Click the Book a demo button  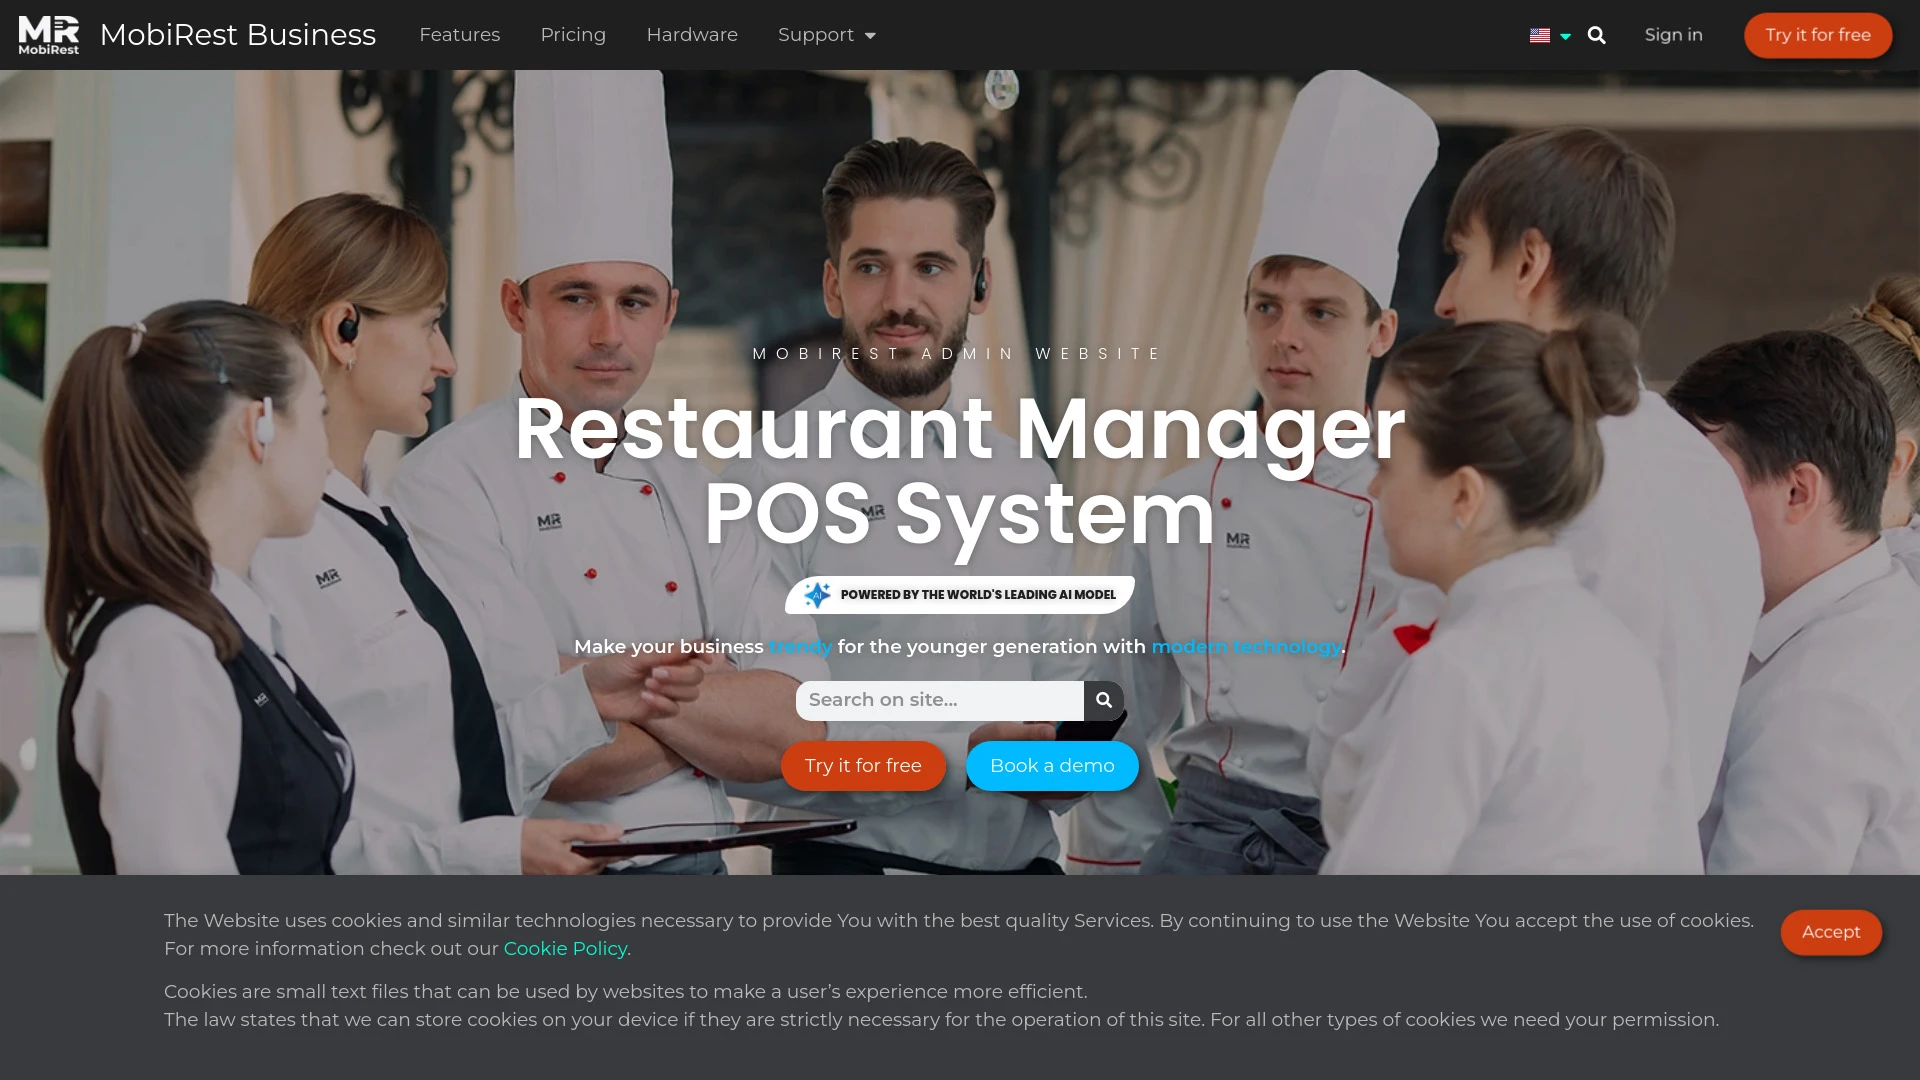[1051, 766]
